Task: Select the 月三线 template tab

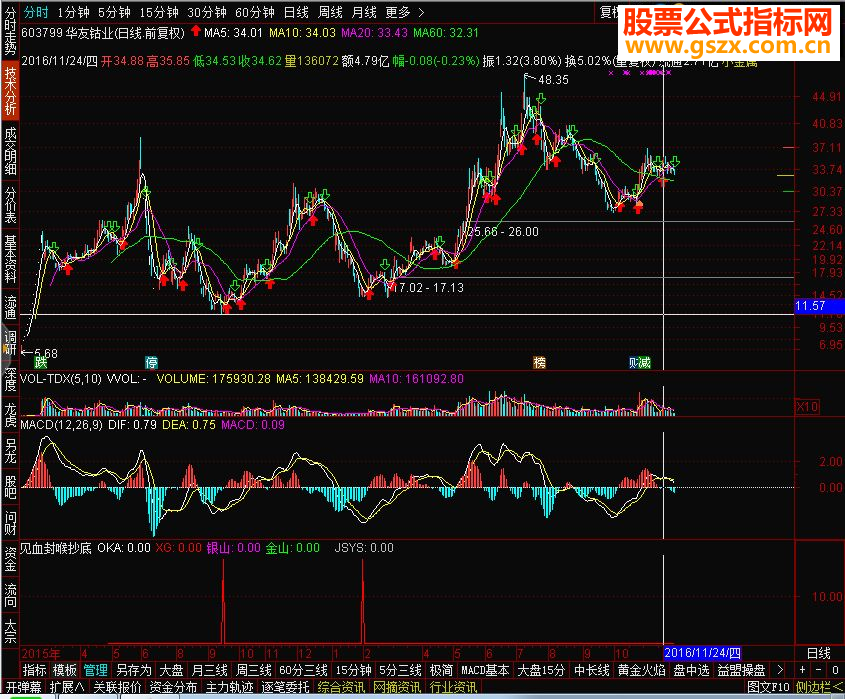Action: click(x=210, y=670)
